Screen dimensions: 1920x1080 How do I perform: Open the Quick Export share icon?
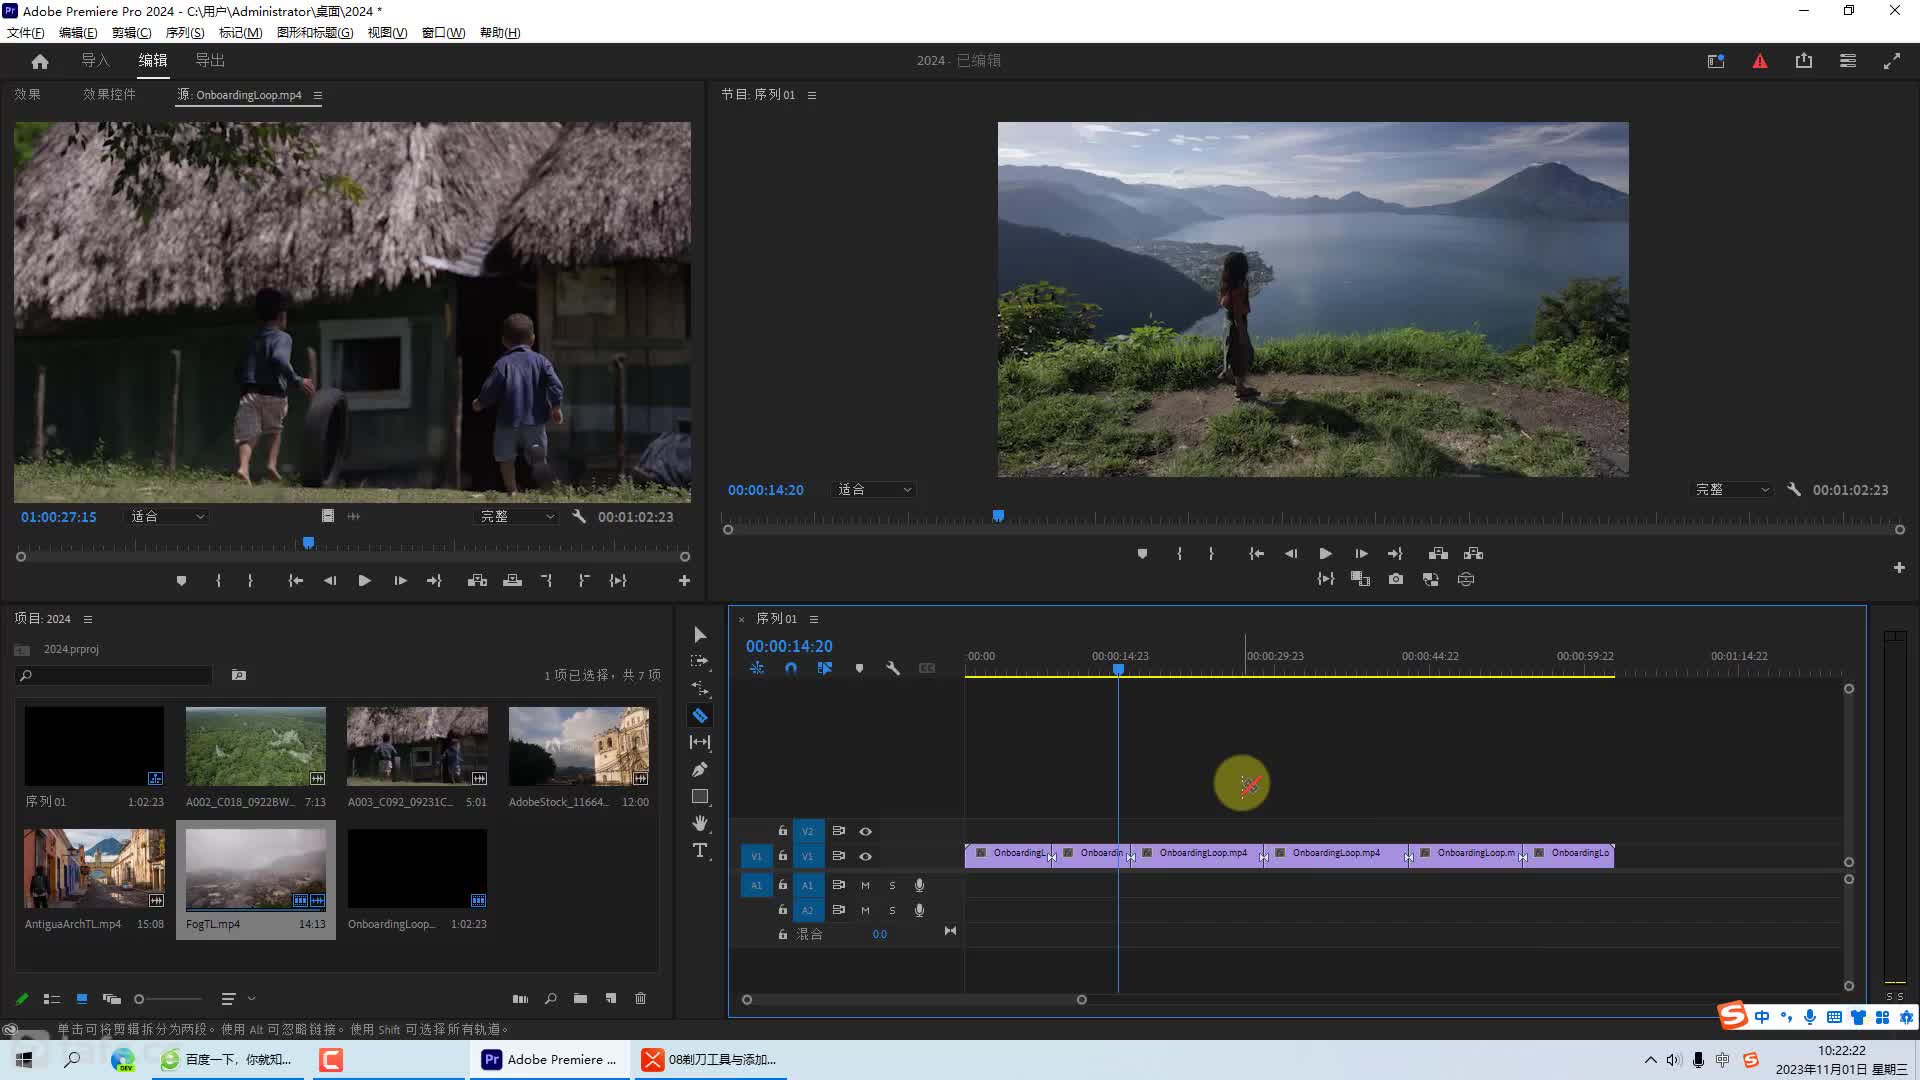click(x=1804, y=61)
